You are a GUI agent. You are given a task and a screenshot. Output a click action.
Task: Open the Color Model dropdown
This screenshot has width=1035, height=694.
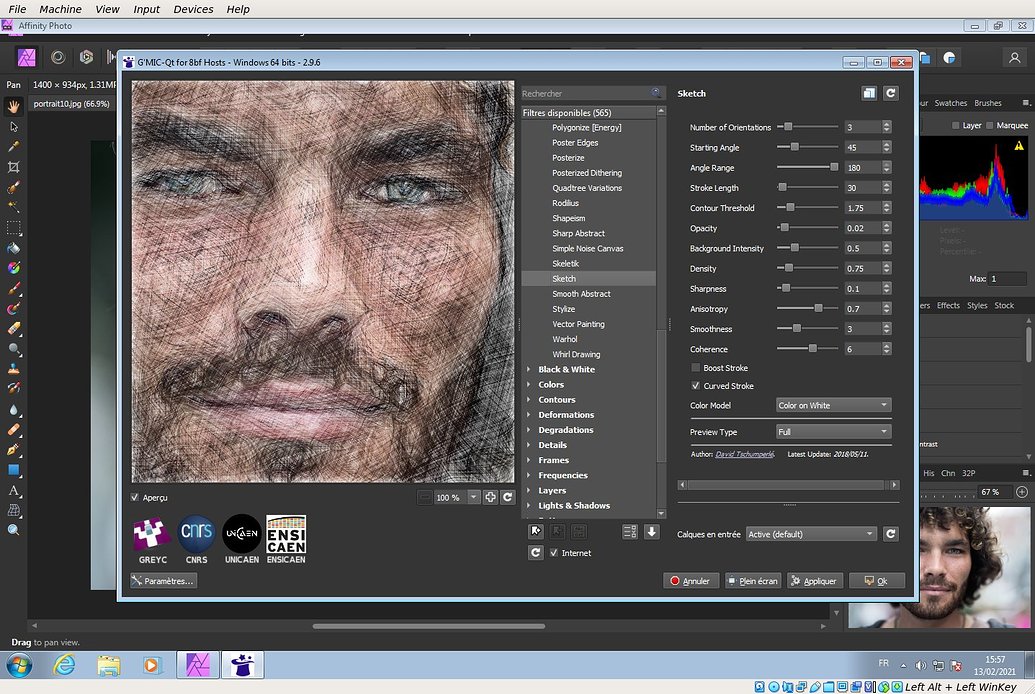pyautogui.click(x=833, y=404)
